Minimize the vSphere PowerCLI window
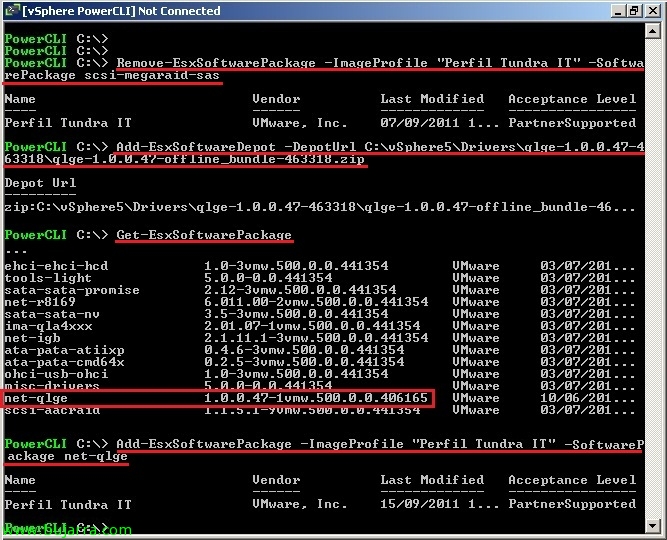The height and width of the screenshot is (540, 667). pos(618,11)
